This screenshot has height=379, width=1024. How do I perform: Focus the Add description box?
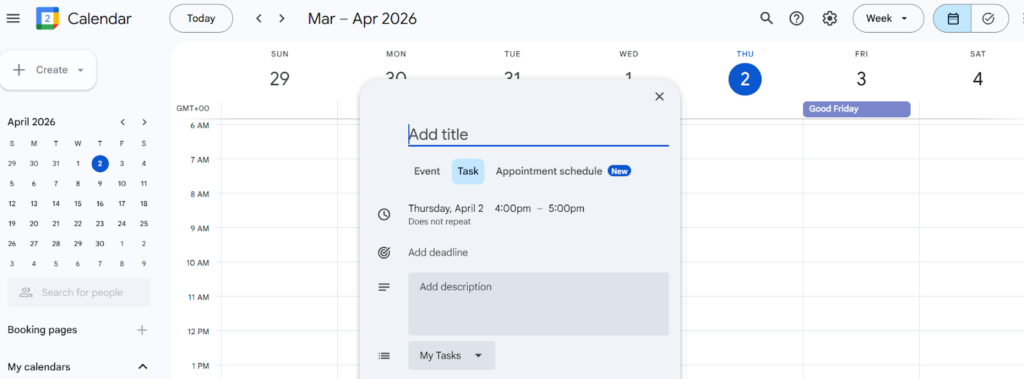click(538, 304)
